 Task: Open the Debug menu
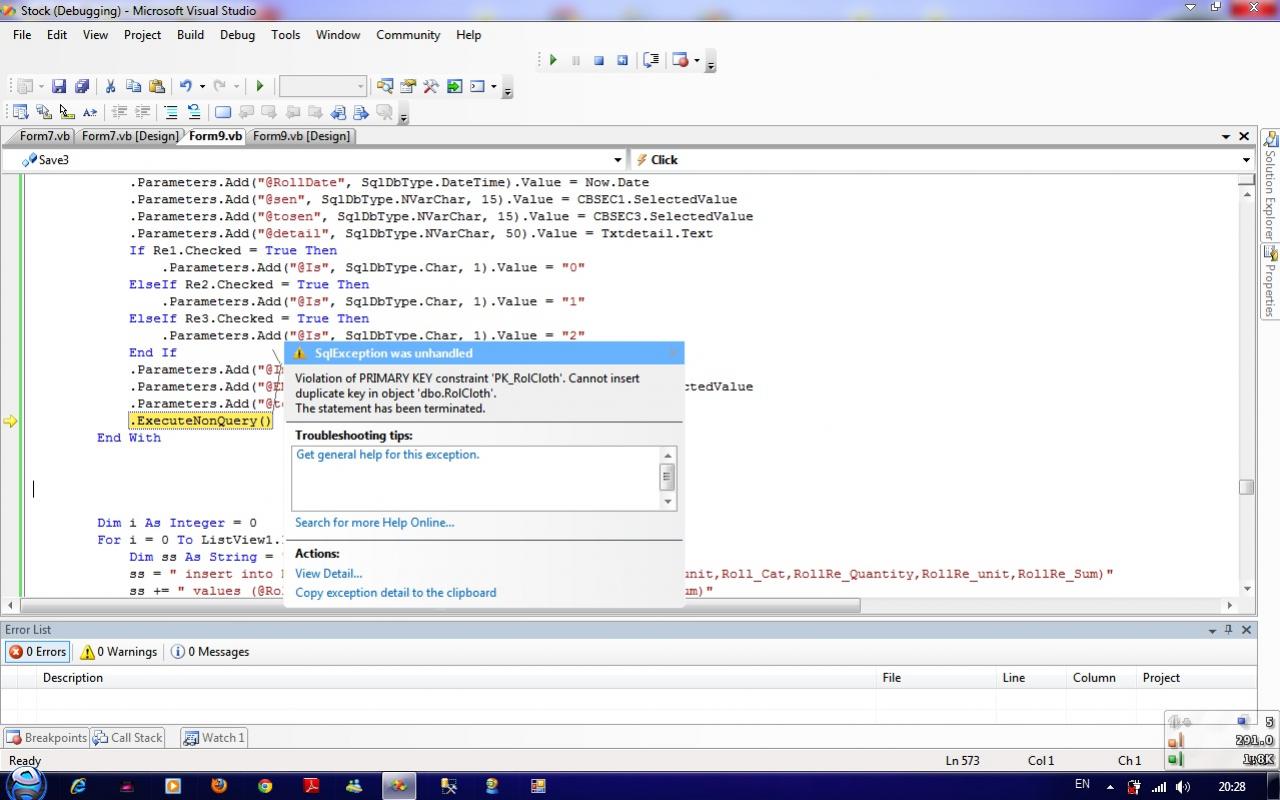(x=237, y=34)
